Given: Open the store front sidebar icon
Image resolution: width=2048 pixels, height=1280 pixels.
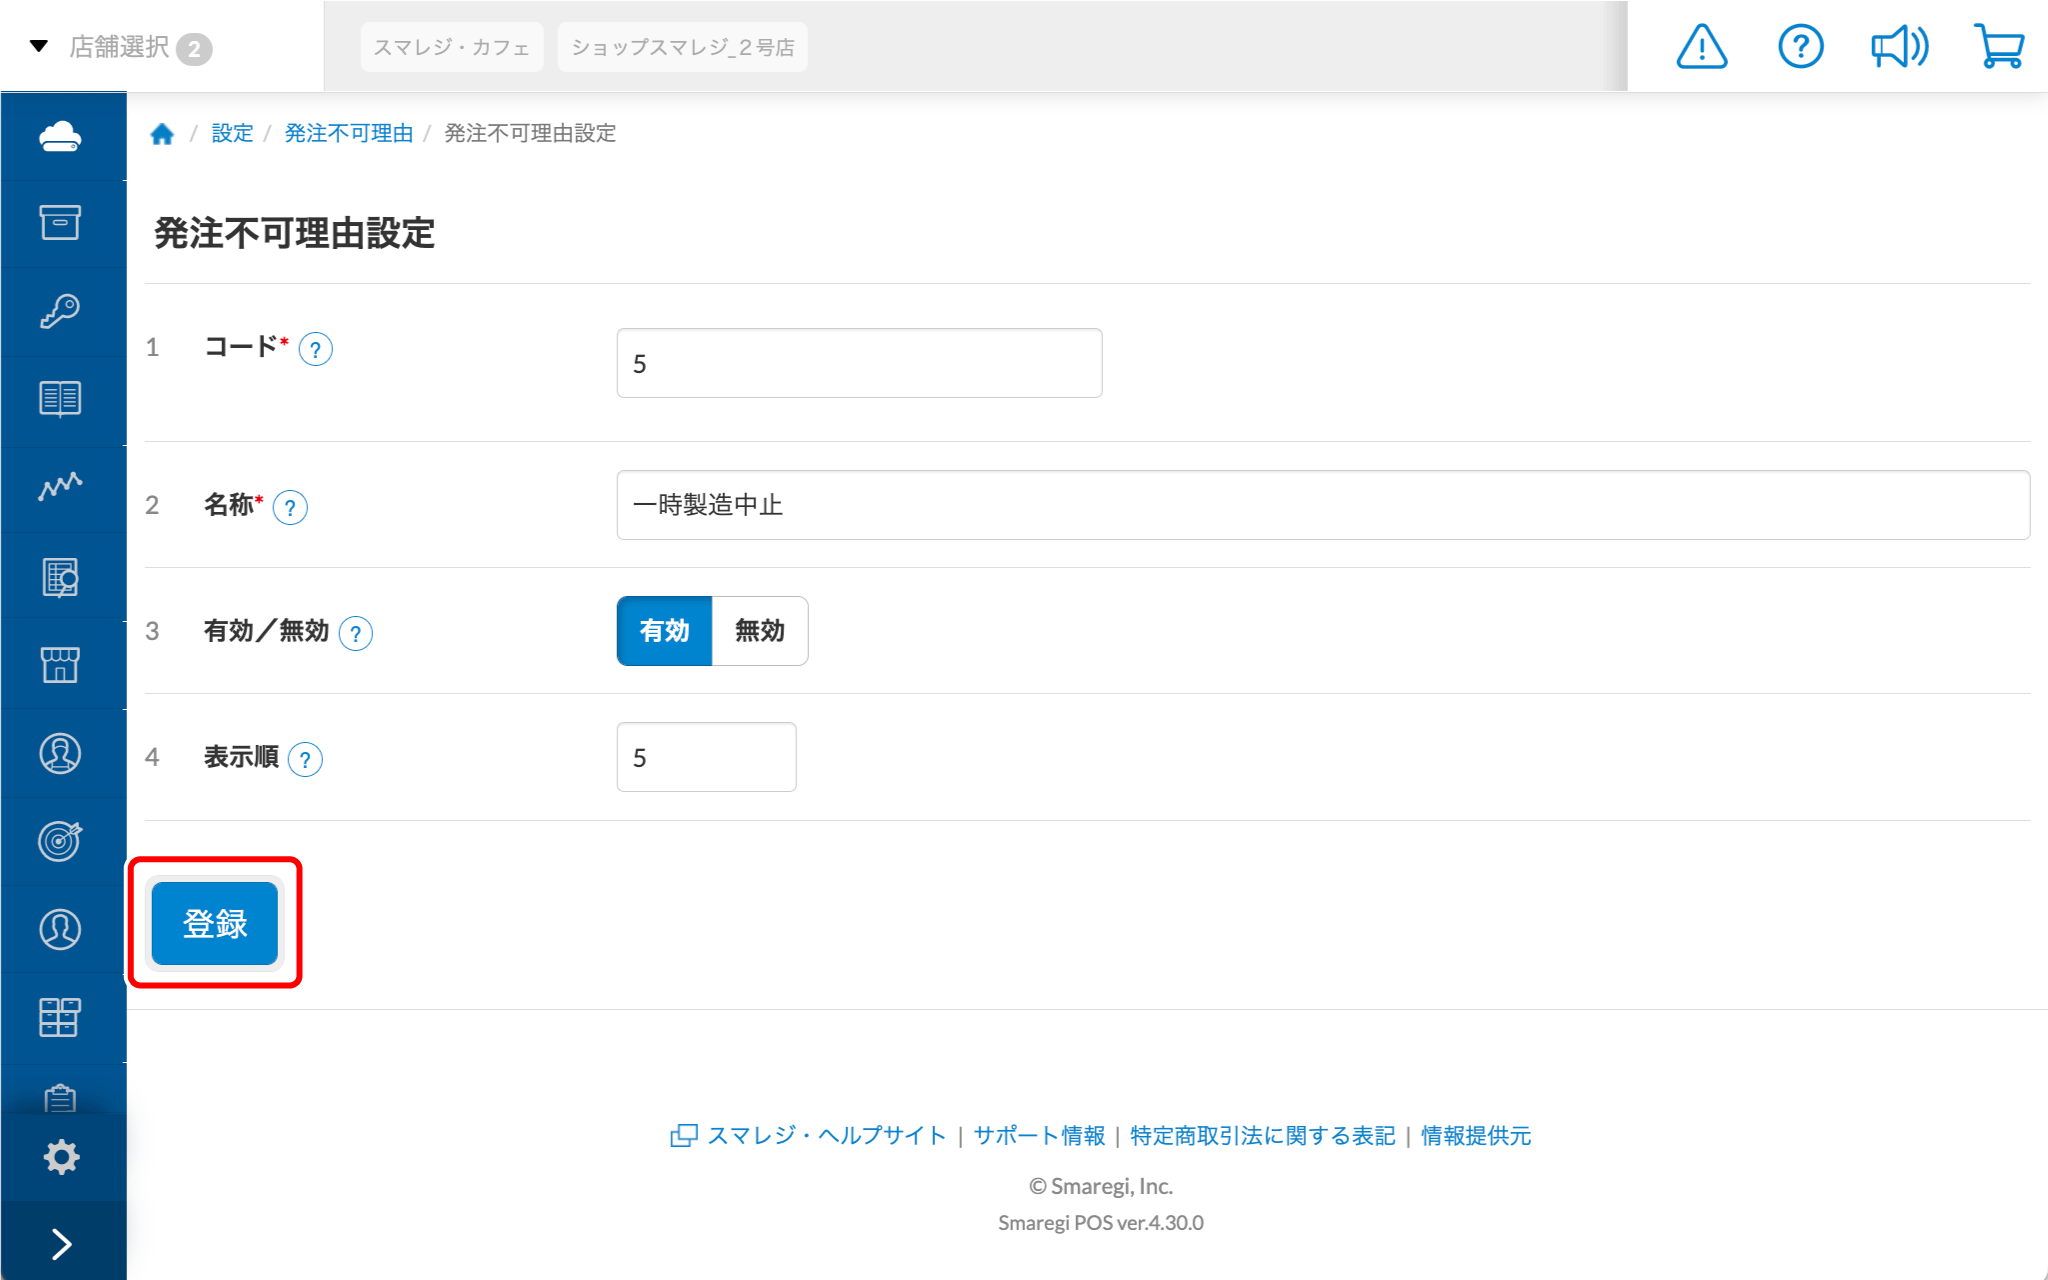Looking at the screenshot, I should click(61, 665).
